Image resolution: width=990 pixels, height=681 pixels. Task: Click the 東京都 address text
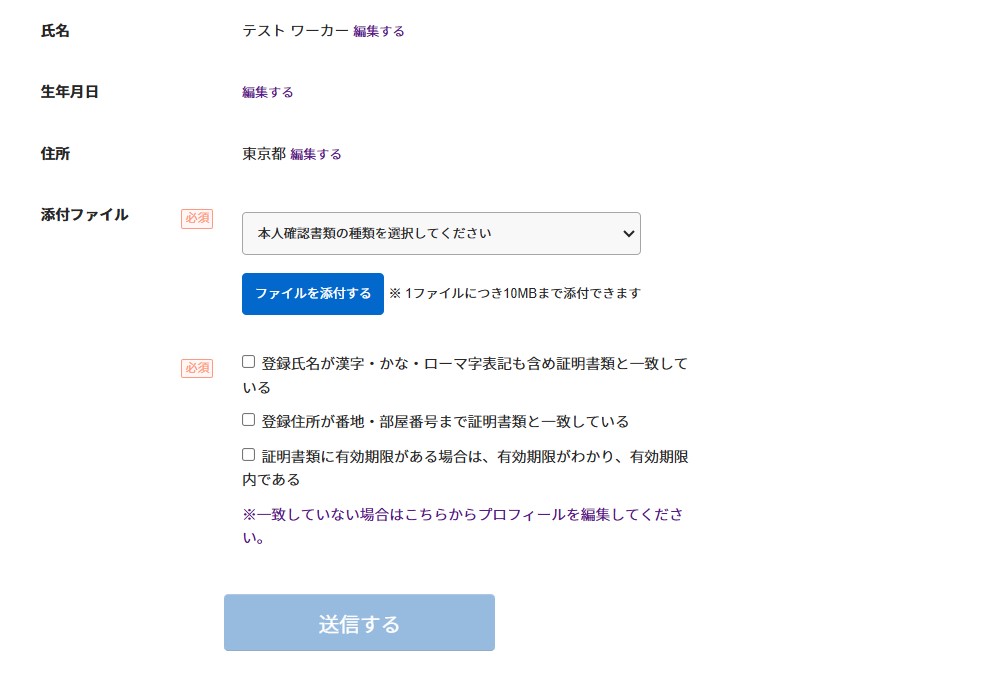263,154
